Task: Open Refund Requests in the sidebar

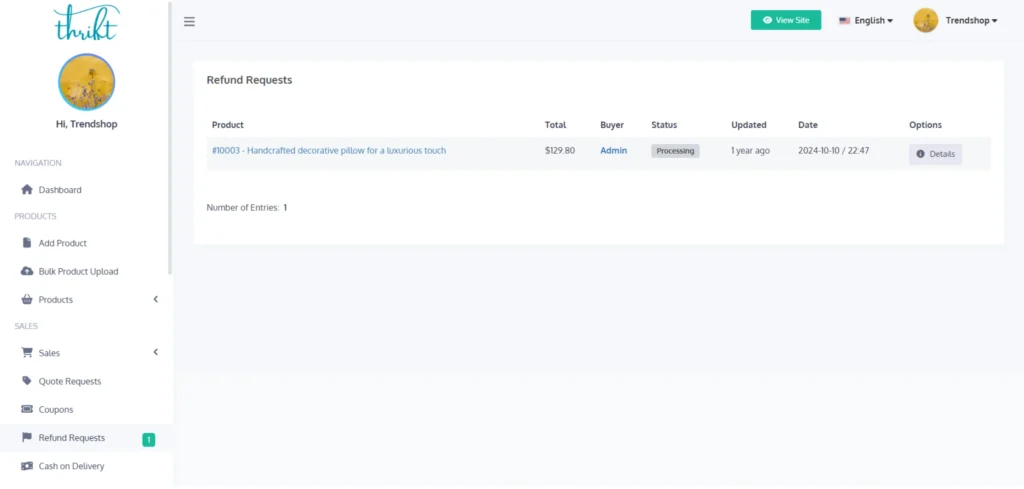Action: [71, 438]
